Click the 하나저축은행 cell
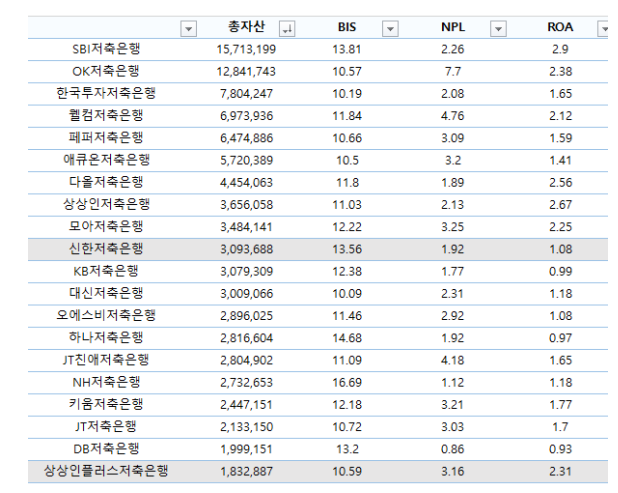Viewport: 618px width, 493px height. pos(106,337)
